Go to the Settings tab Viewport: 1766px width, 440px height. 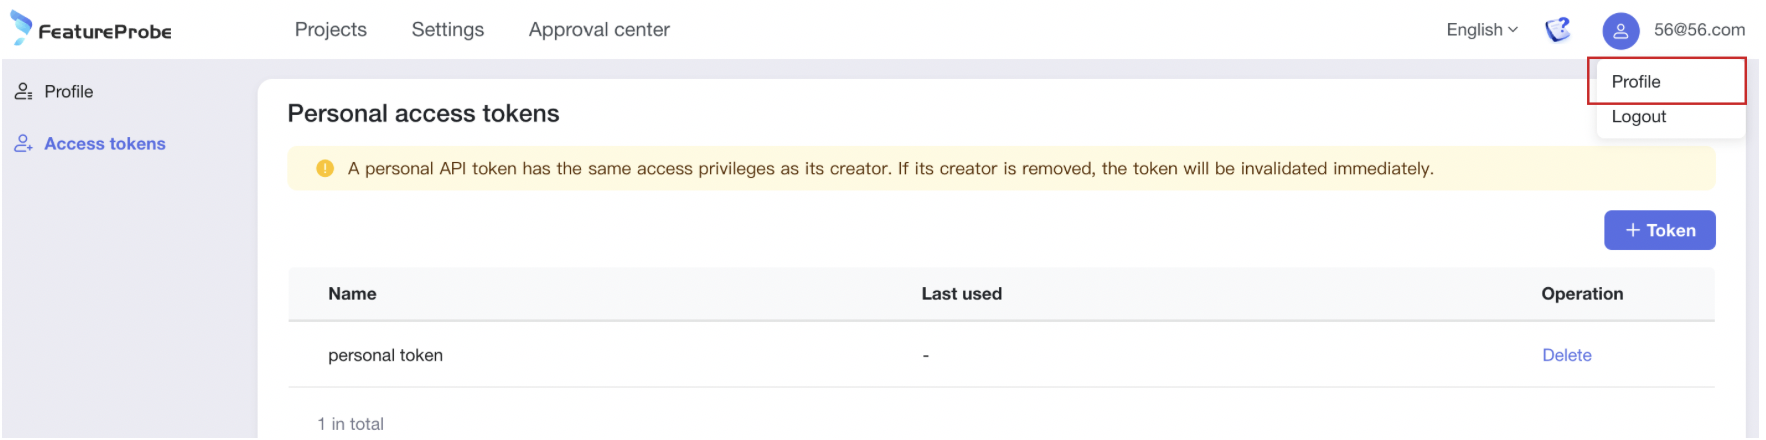[x=448, y=30]
